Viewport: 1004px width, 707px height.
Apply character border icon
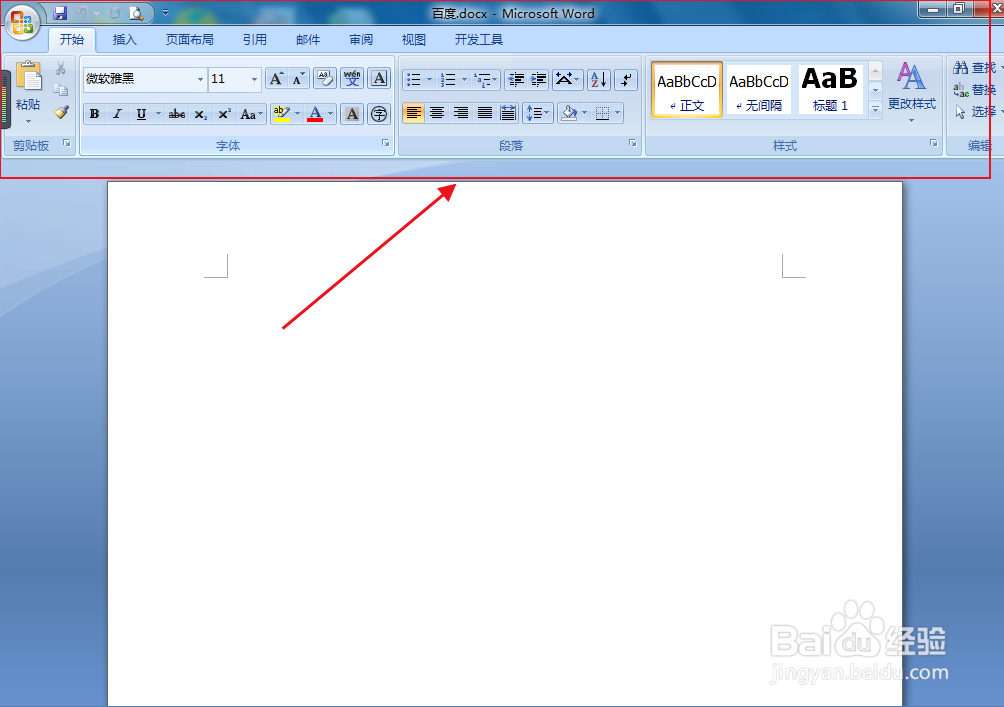[379, 79]
